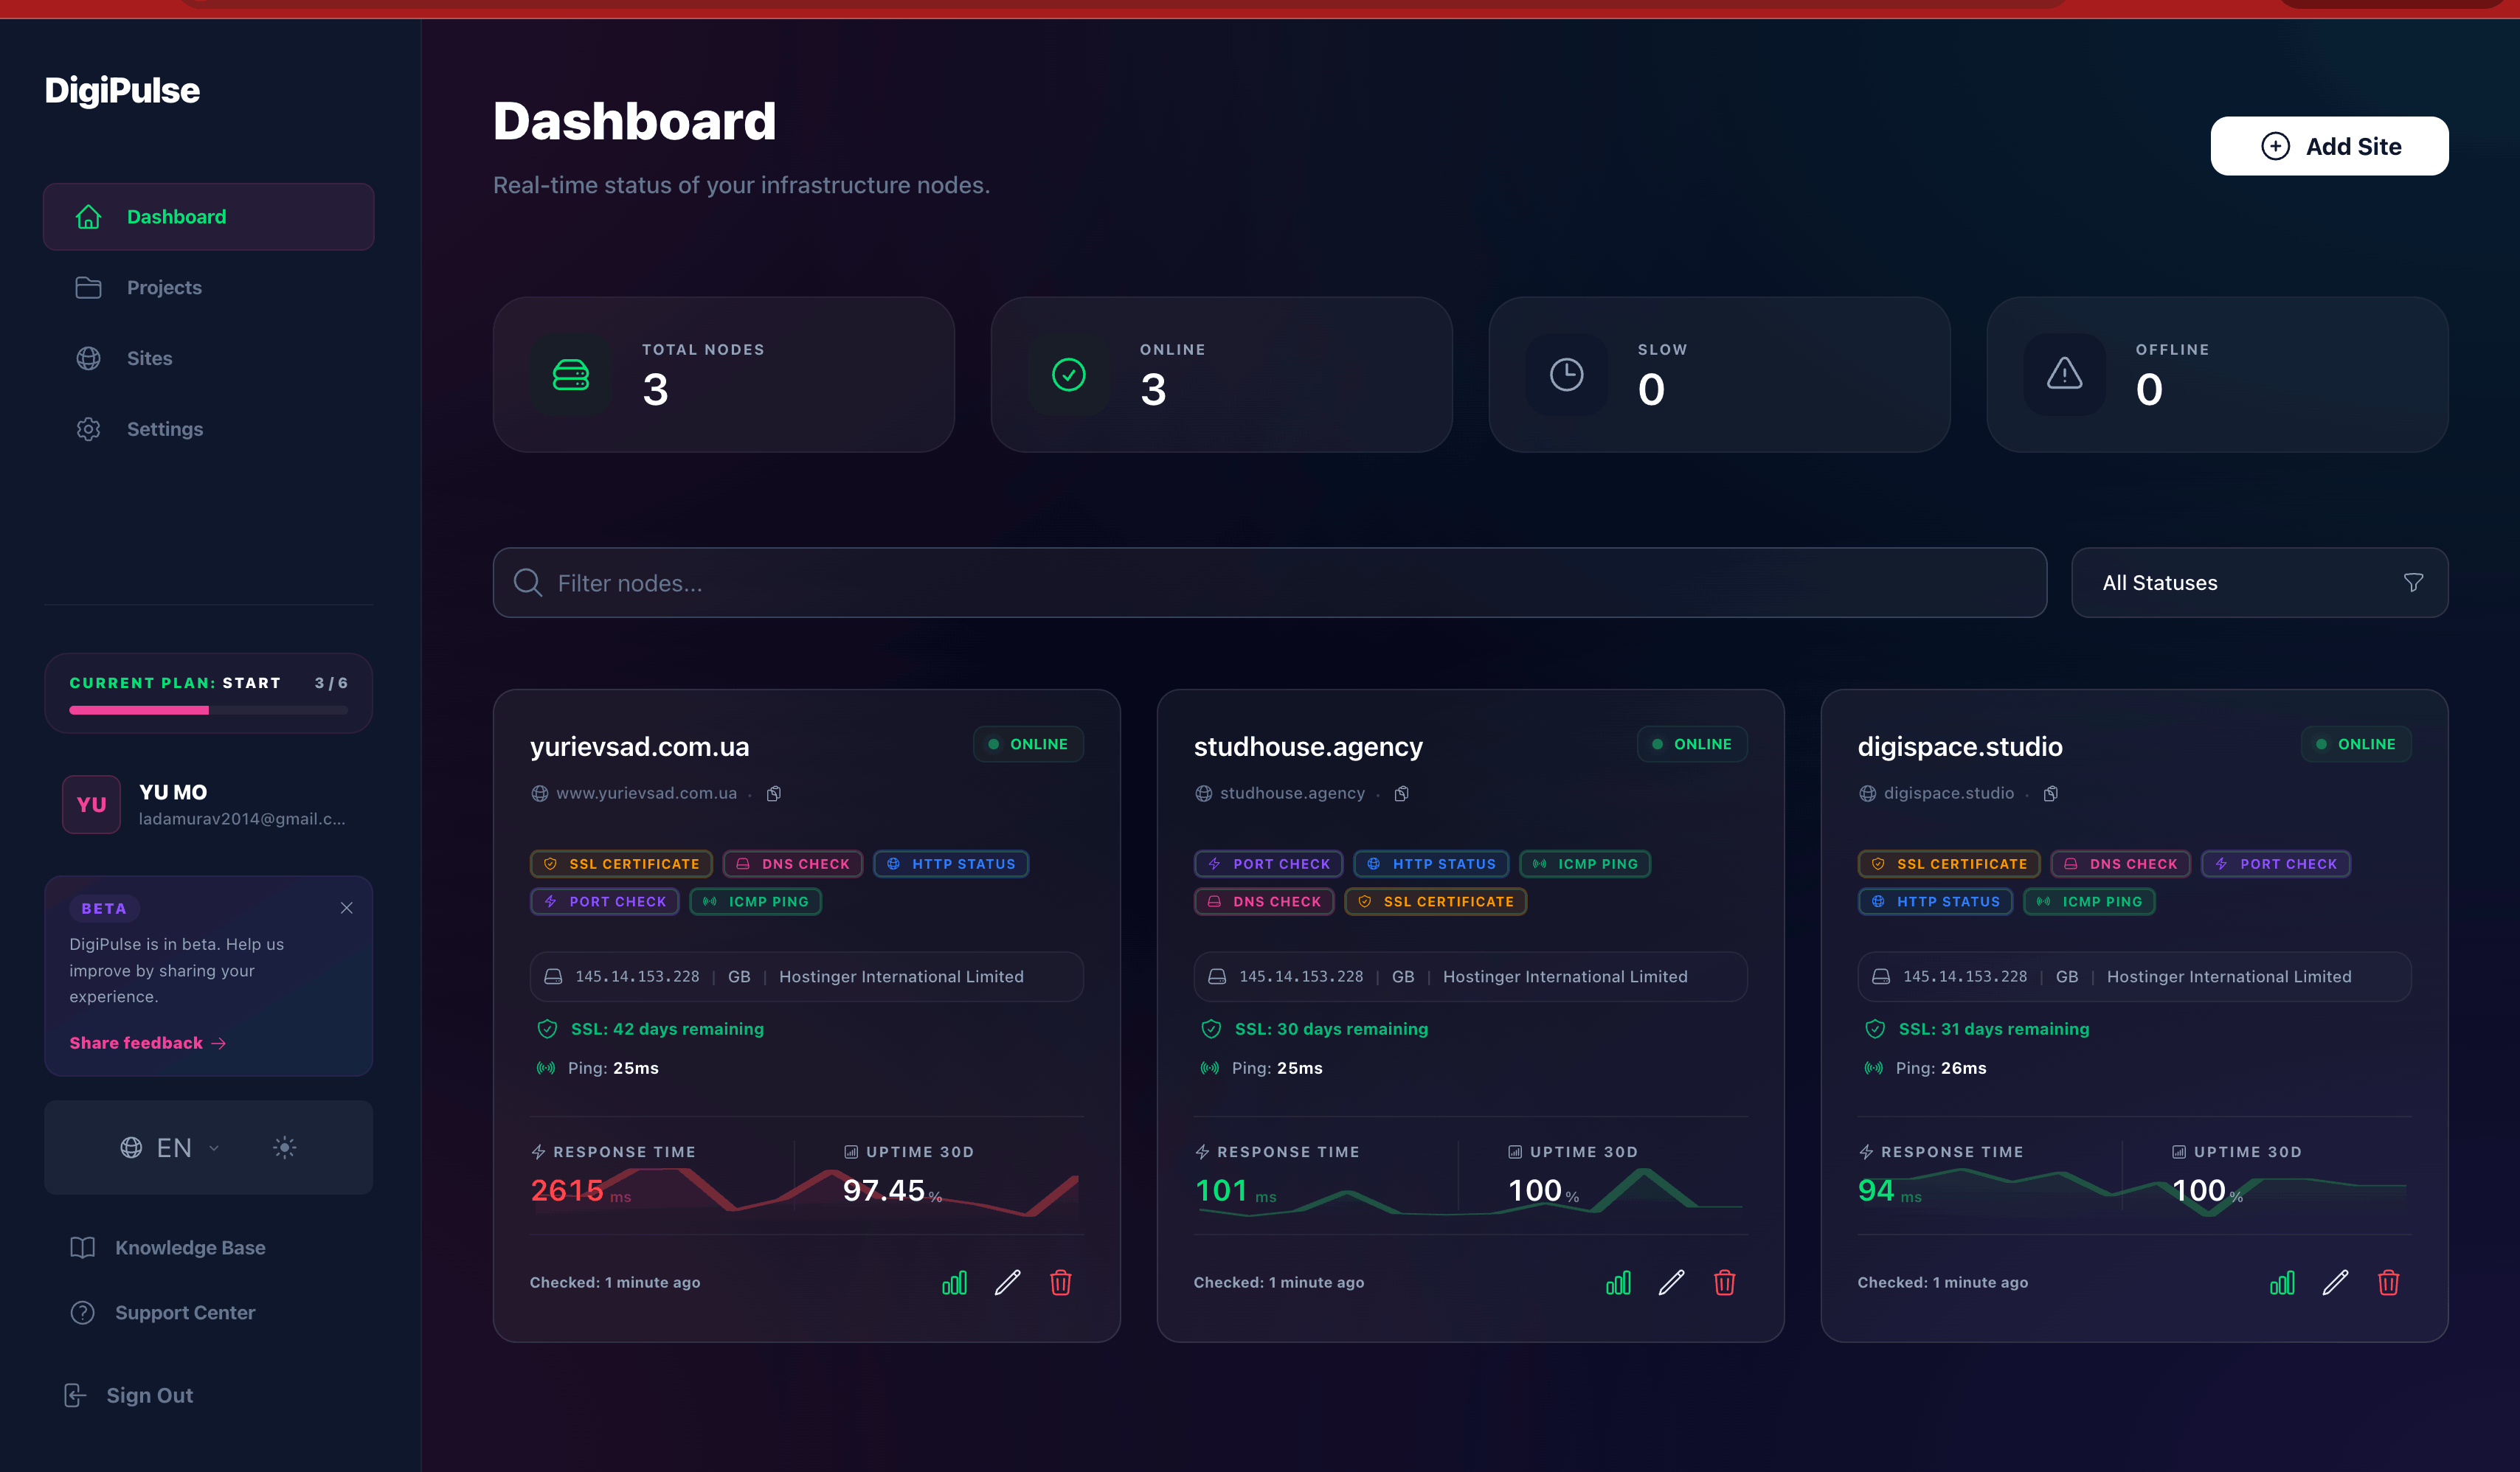Click the Total Nodes stat card
Screen dimensions: 2520x1472
pyautogui.click(x=723, y=374)
